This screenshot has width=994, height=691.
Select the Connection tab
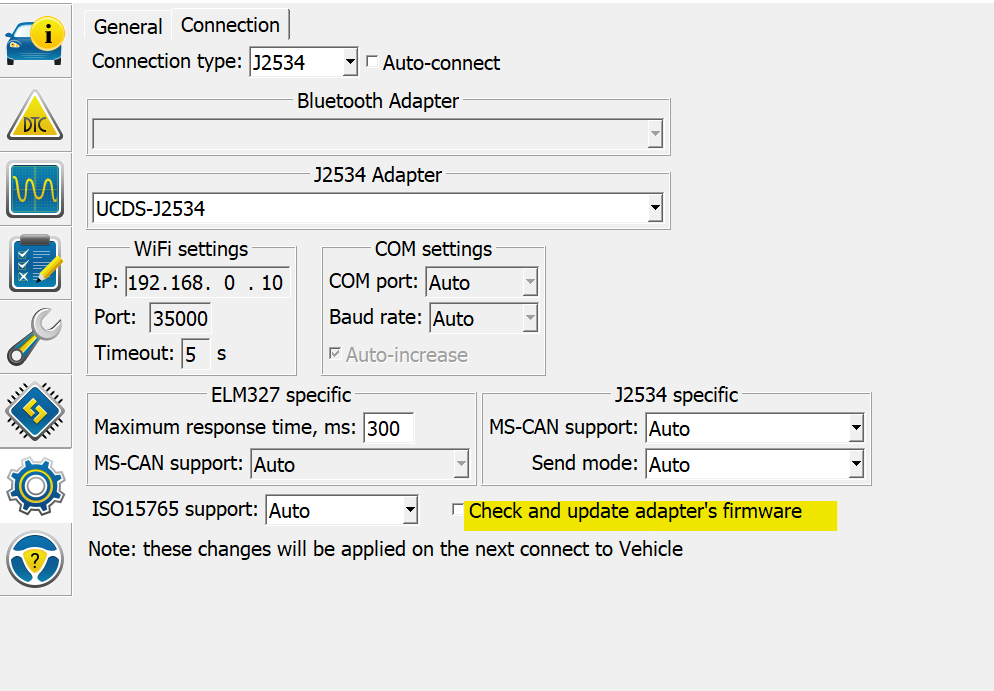230,25
